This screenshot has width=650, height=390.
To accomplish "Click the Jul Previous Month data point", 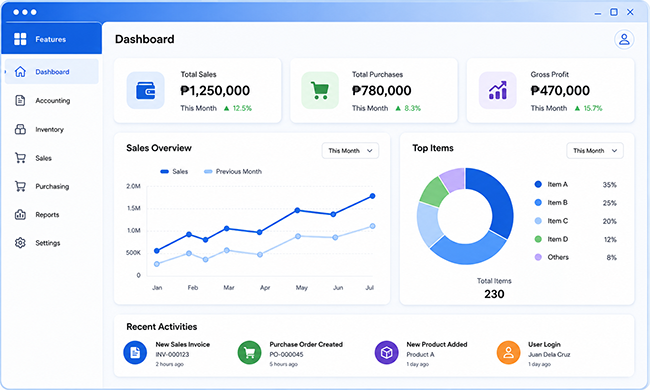I will [372, 226].
